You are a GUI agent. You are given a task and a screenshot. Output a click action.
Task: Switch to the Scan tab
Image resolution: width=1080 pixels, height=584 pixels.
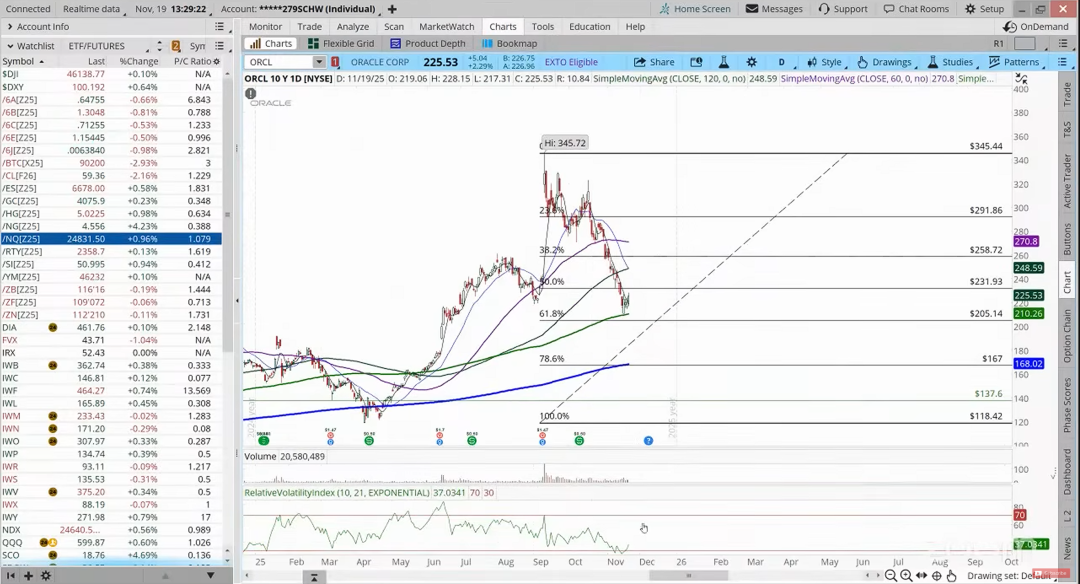pyautogui.click(x=394, y=27)
